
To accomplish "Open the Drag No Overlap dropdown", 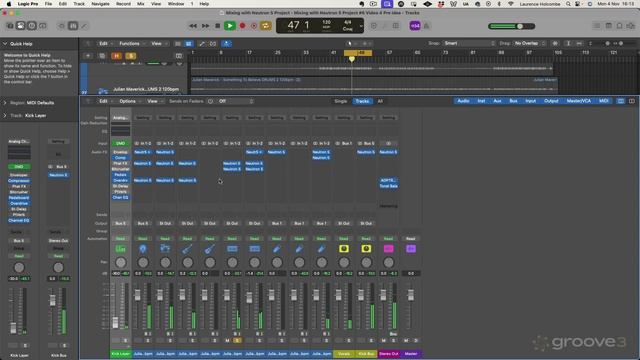I will (x=529, y=43).
